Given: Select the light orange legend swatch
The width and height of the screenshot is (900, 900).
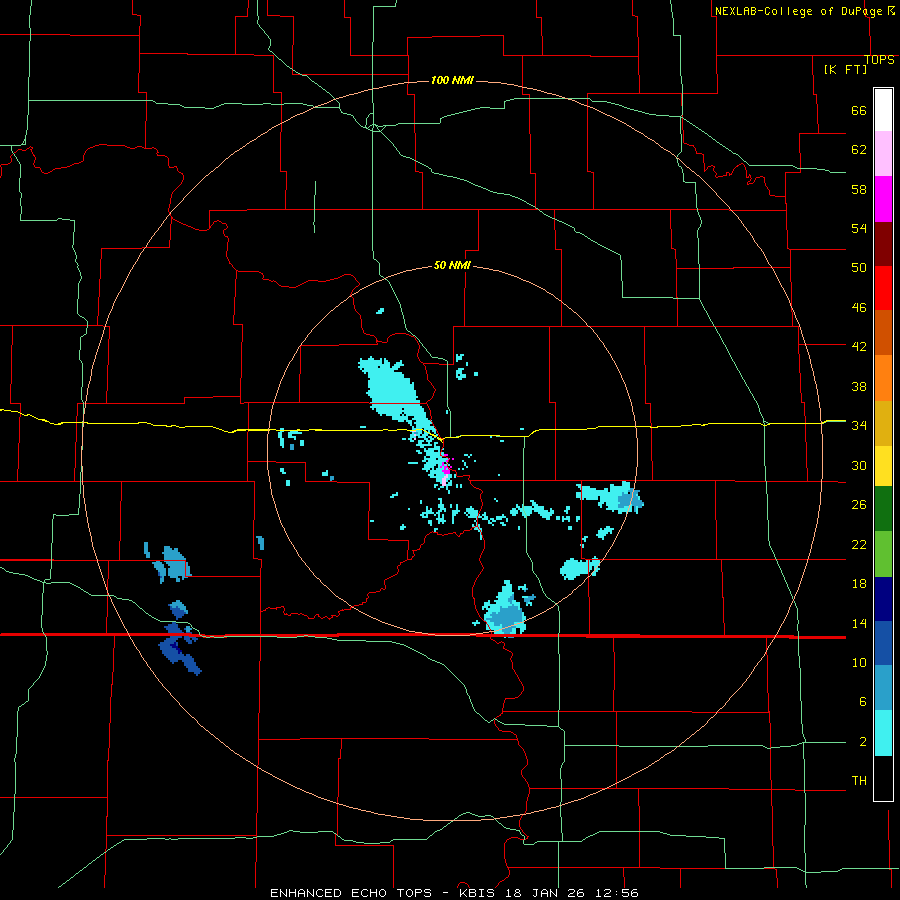Looking at the screenshot, I should click(x=883, y=378).
